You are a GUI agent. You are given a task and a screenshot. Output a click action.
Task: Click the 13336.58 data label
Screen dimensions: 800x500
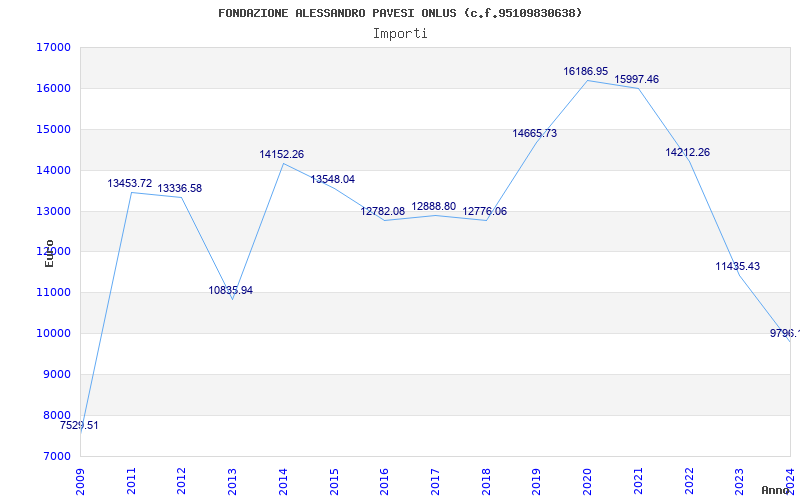(x=180, y=189)
